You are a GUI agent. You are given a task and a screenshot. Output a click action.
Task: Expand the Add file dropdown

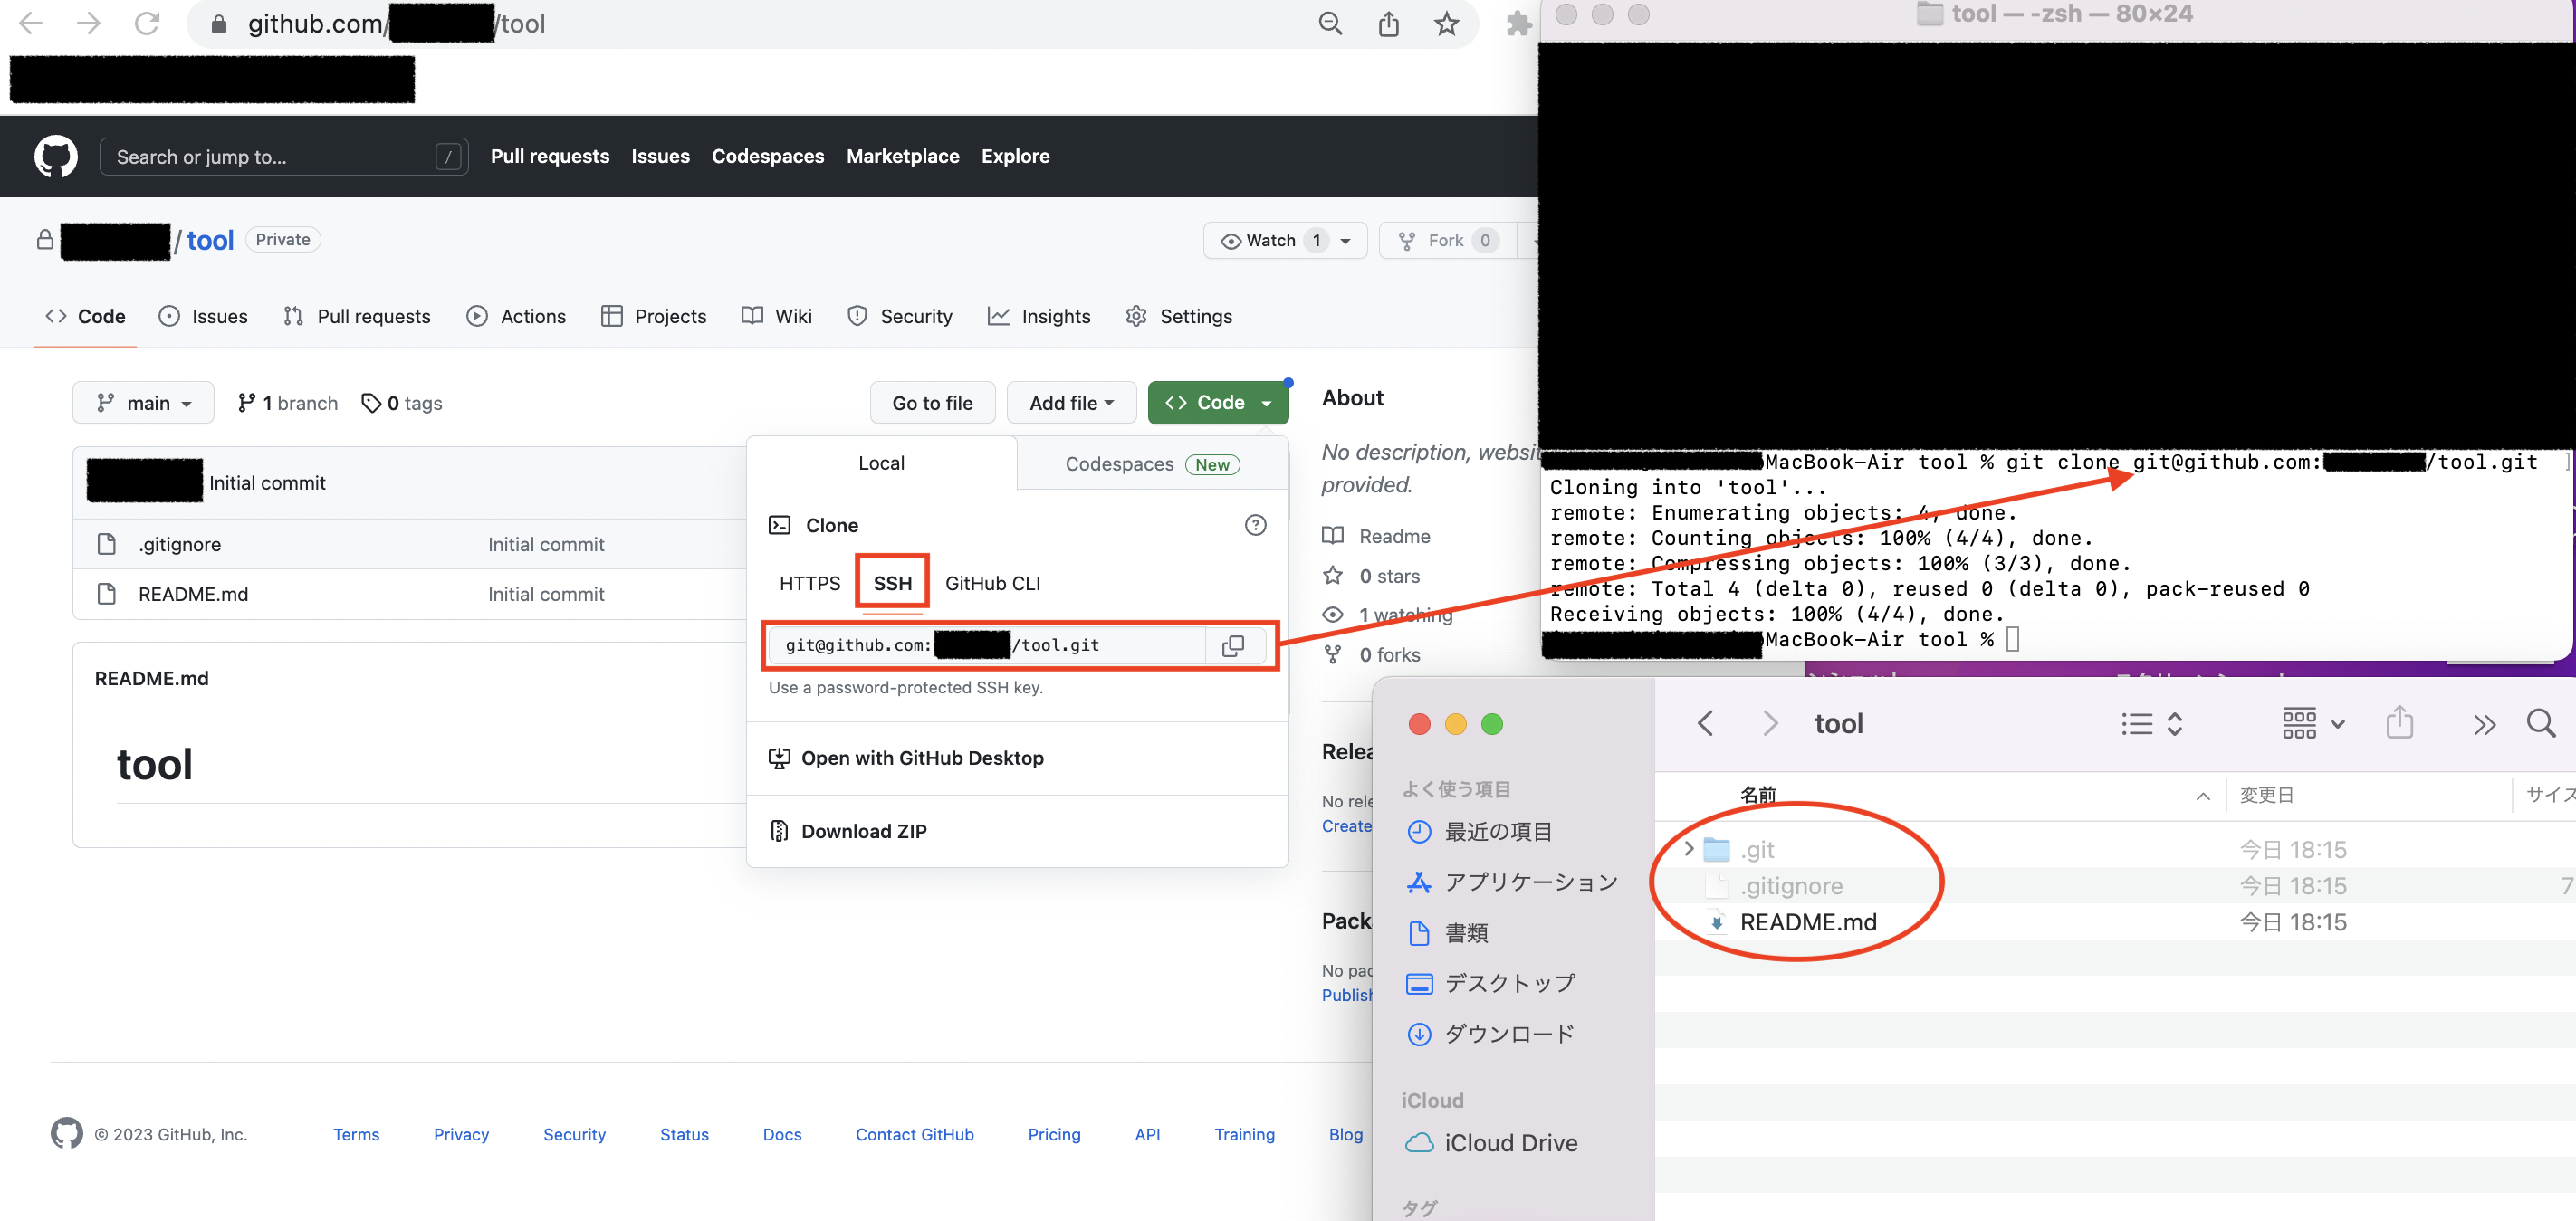pyautogui.click(x=1071, y=403)
